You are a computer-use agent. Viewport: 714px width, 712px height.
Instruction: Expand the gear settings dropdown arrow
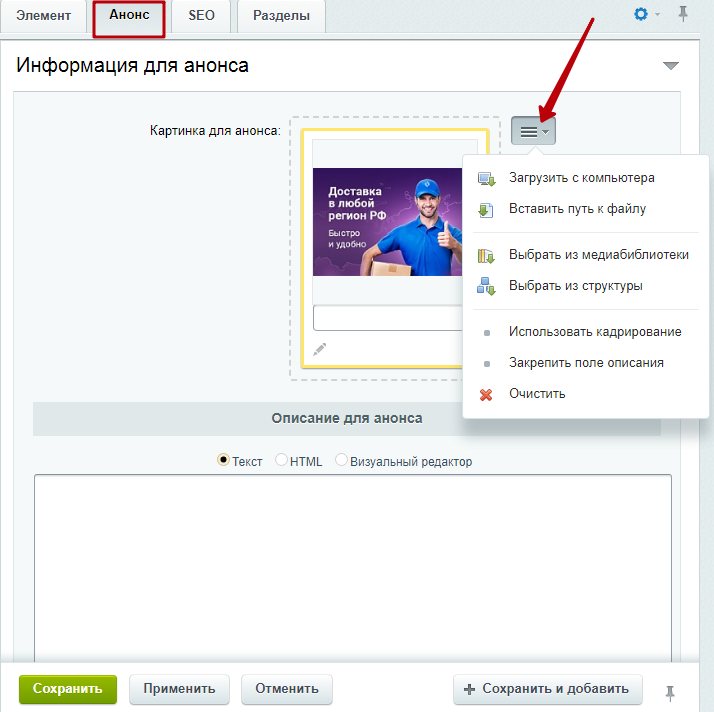click(657, 15)
